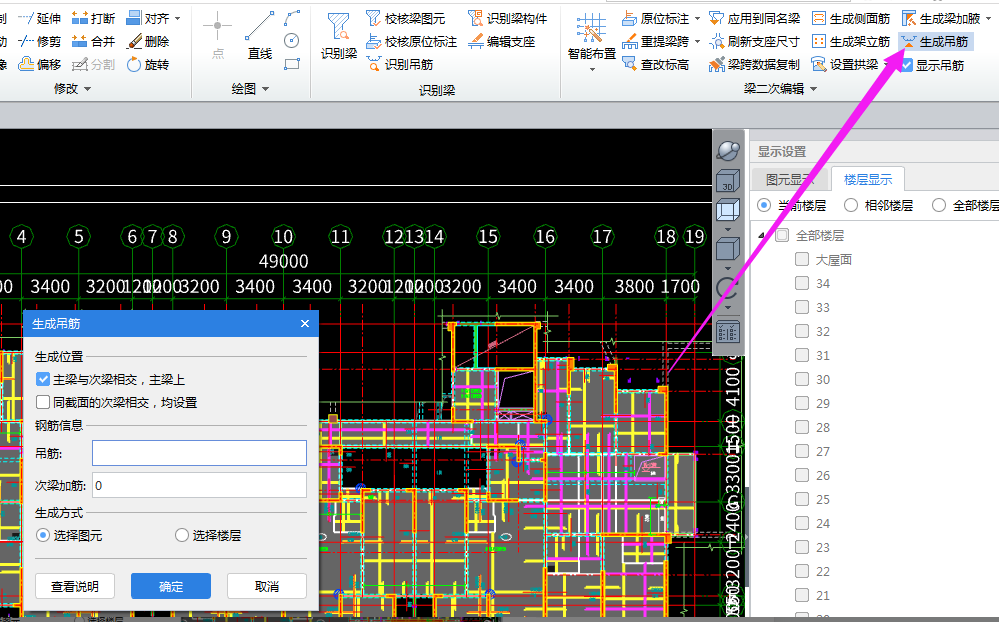Click 生成侧面筋 tool
This screenshot has height=622, width=999.
(851, 18)
